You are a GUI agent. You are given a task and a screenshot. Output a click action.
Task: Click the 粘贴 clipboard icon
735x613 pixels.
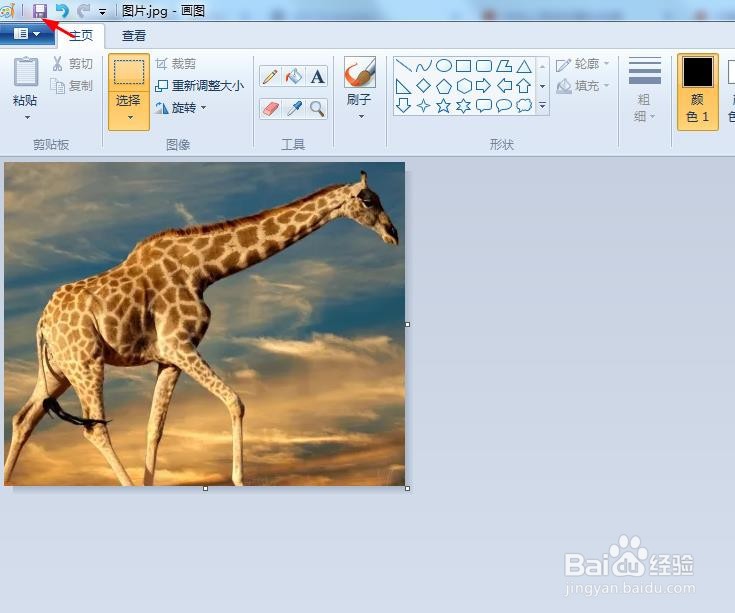tap(26, 71)
